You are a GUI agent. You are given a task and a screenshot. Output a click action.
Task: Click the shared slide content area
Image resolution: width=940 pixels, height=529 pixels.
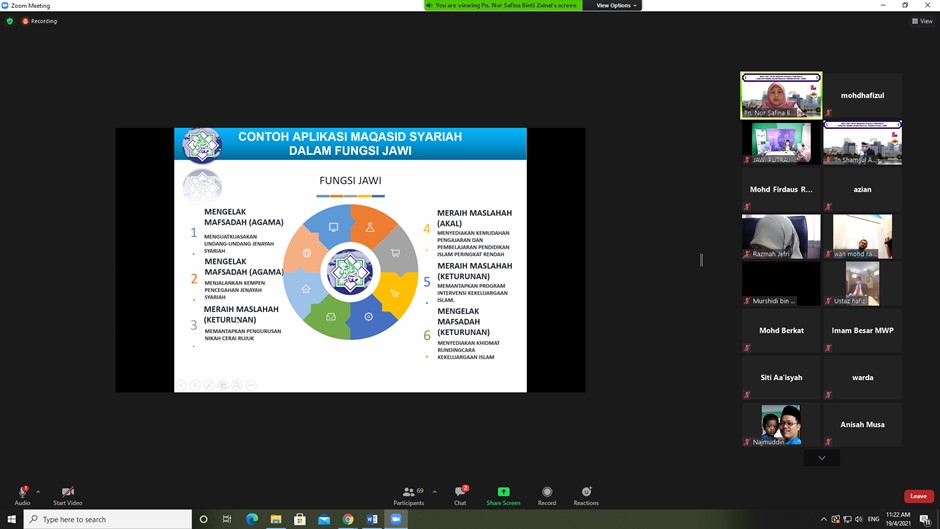pyautogui.click(x=351, y=260)
